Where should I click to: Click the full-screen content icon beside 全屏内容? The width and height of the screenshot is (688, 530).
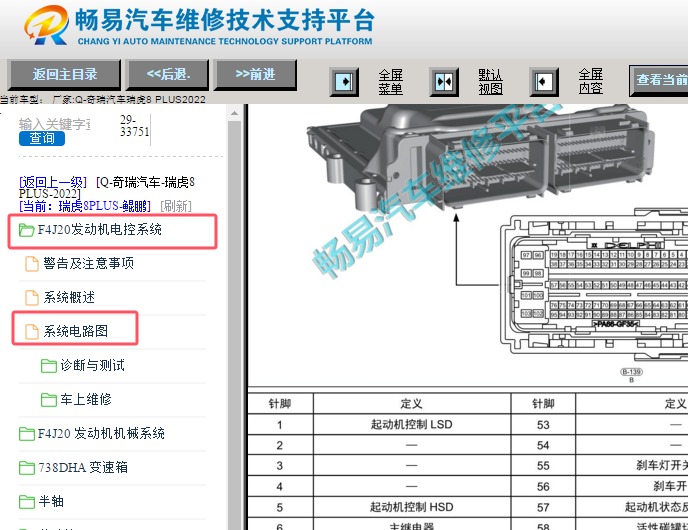point(544,82)
